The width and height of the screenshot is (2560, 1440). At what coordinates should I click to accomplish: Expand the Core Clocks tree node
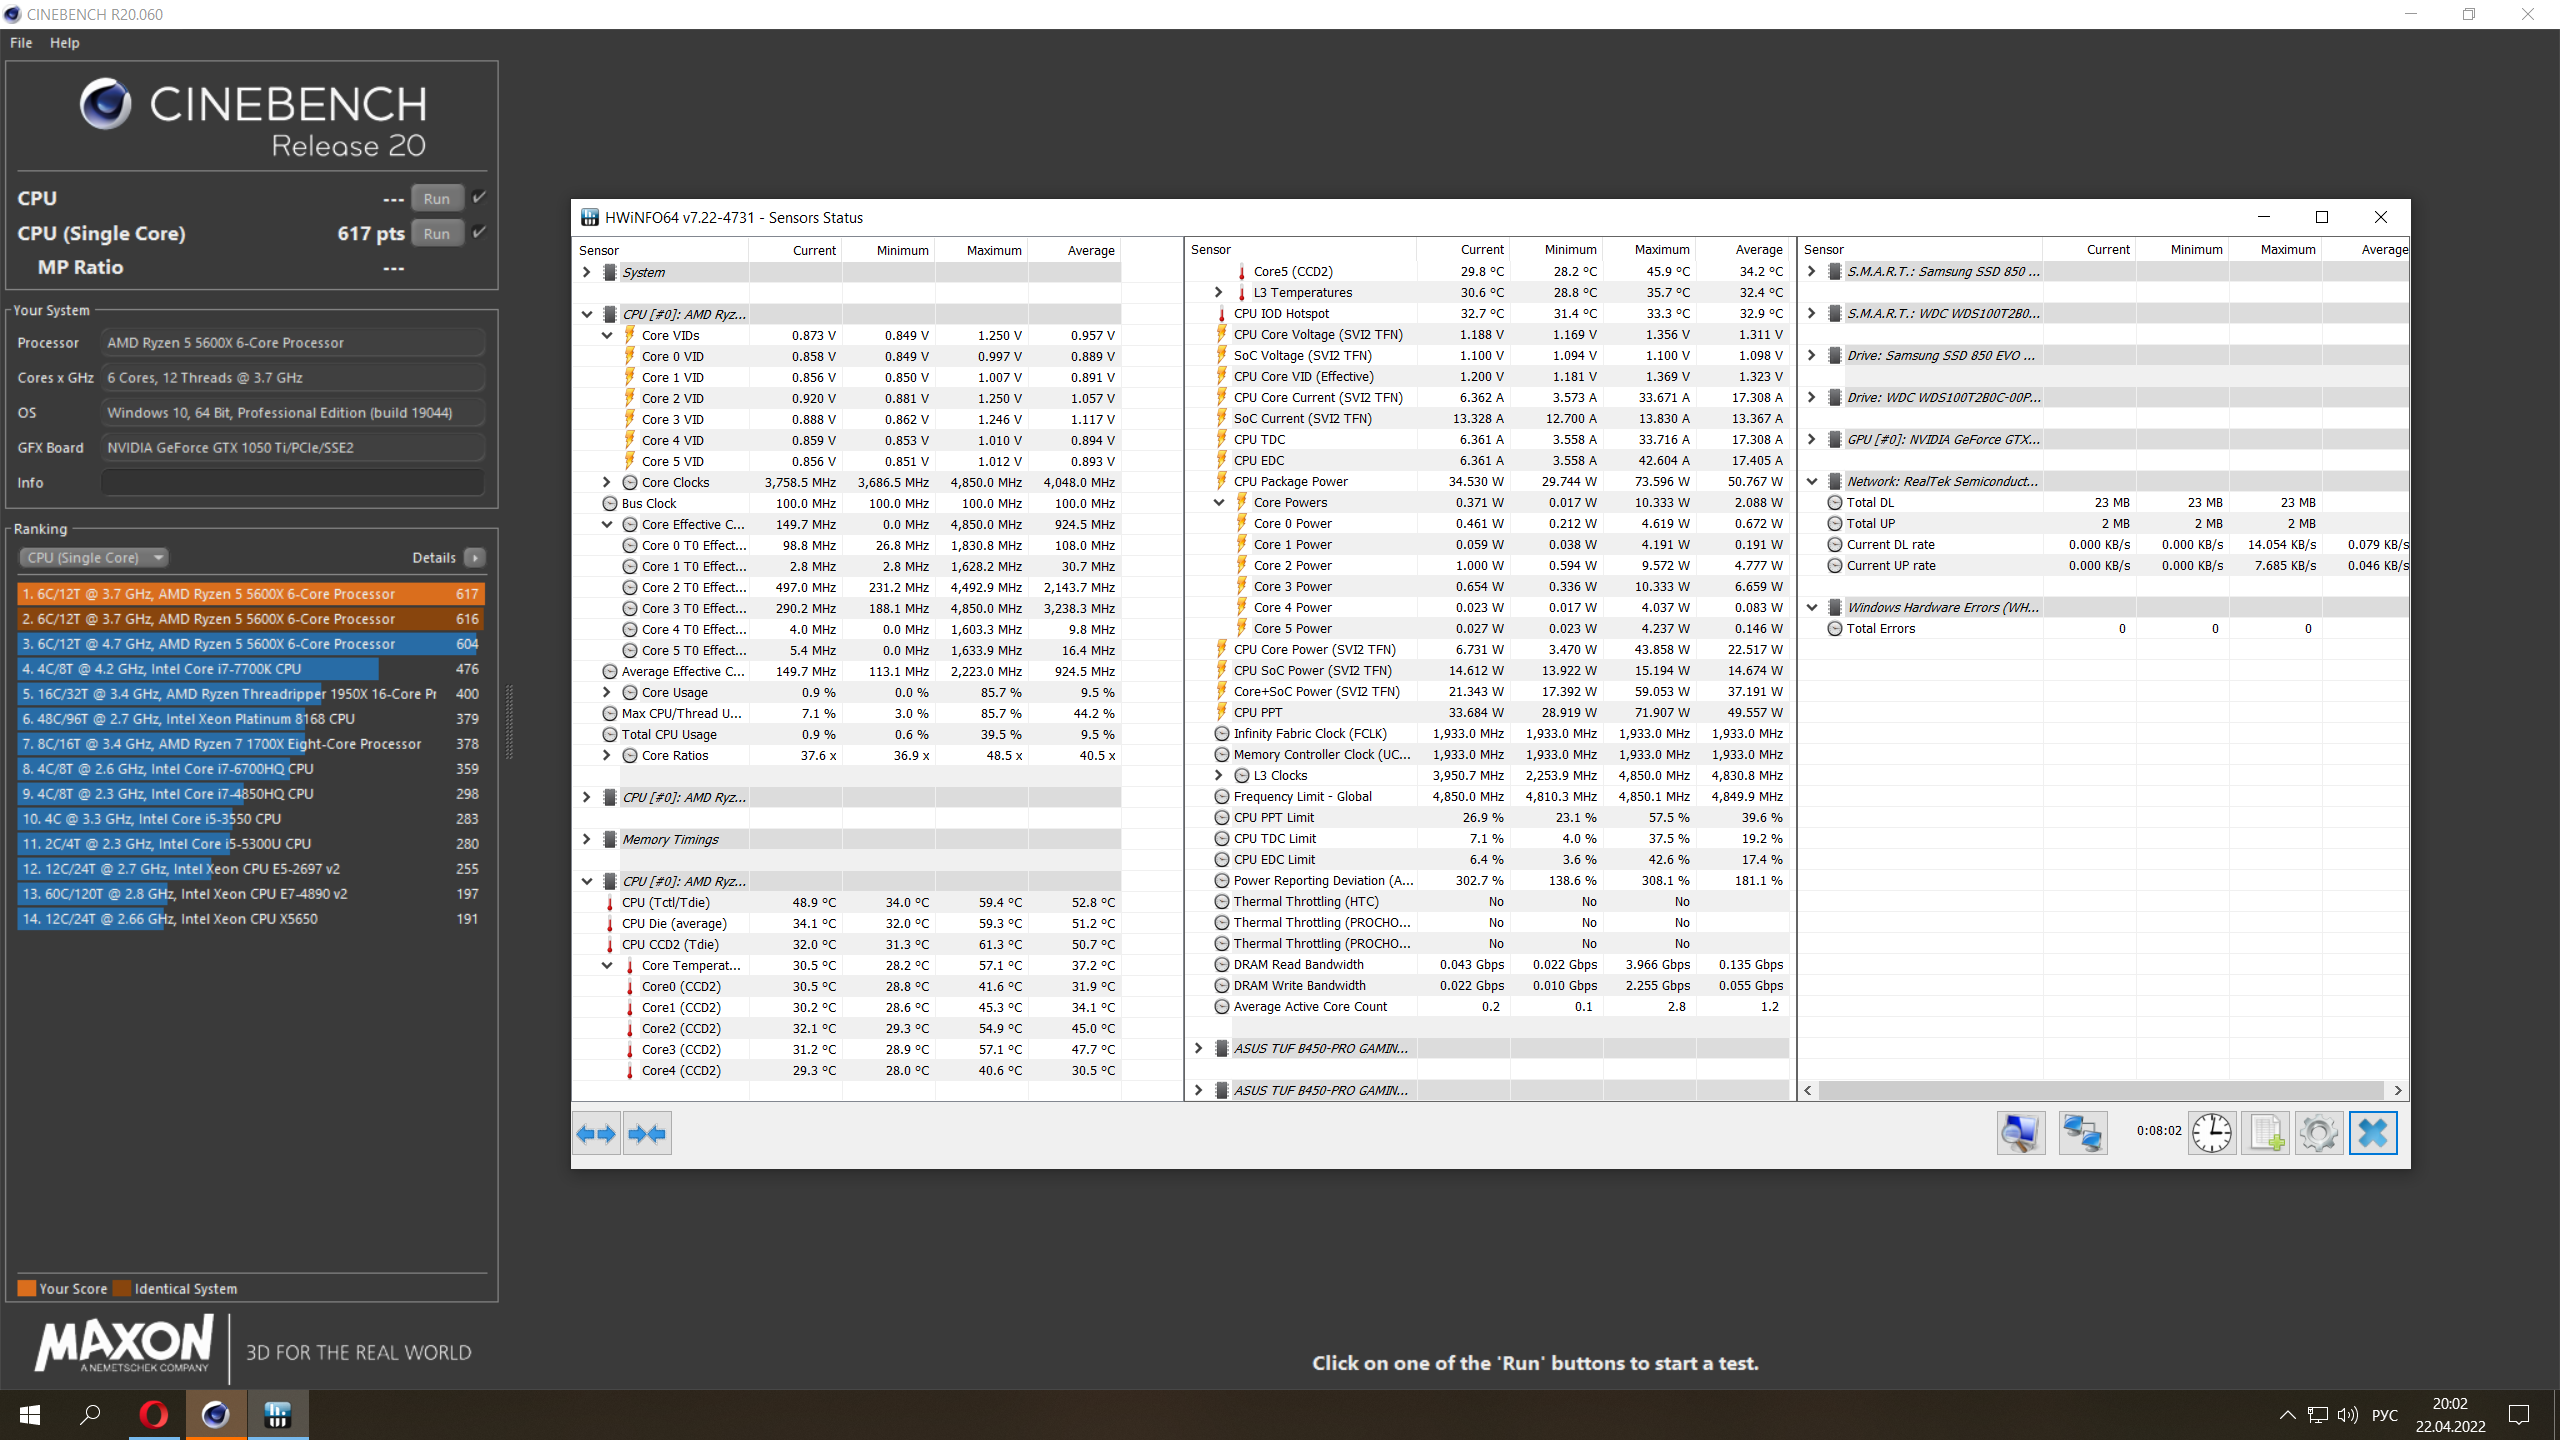coord(606,482)
